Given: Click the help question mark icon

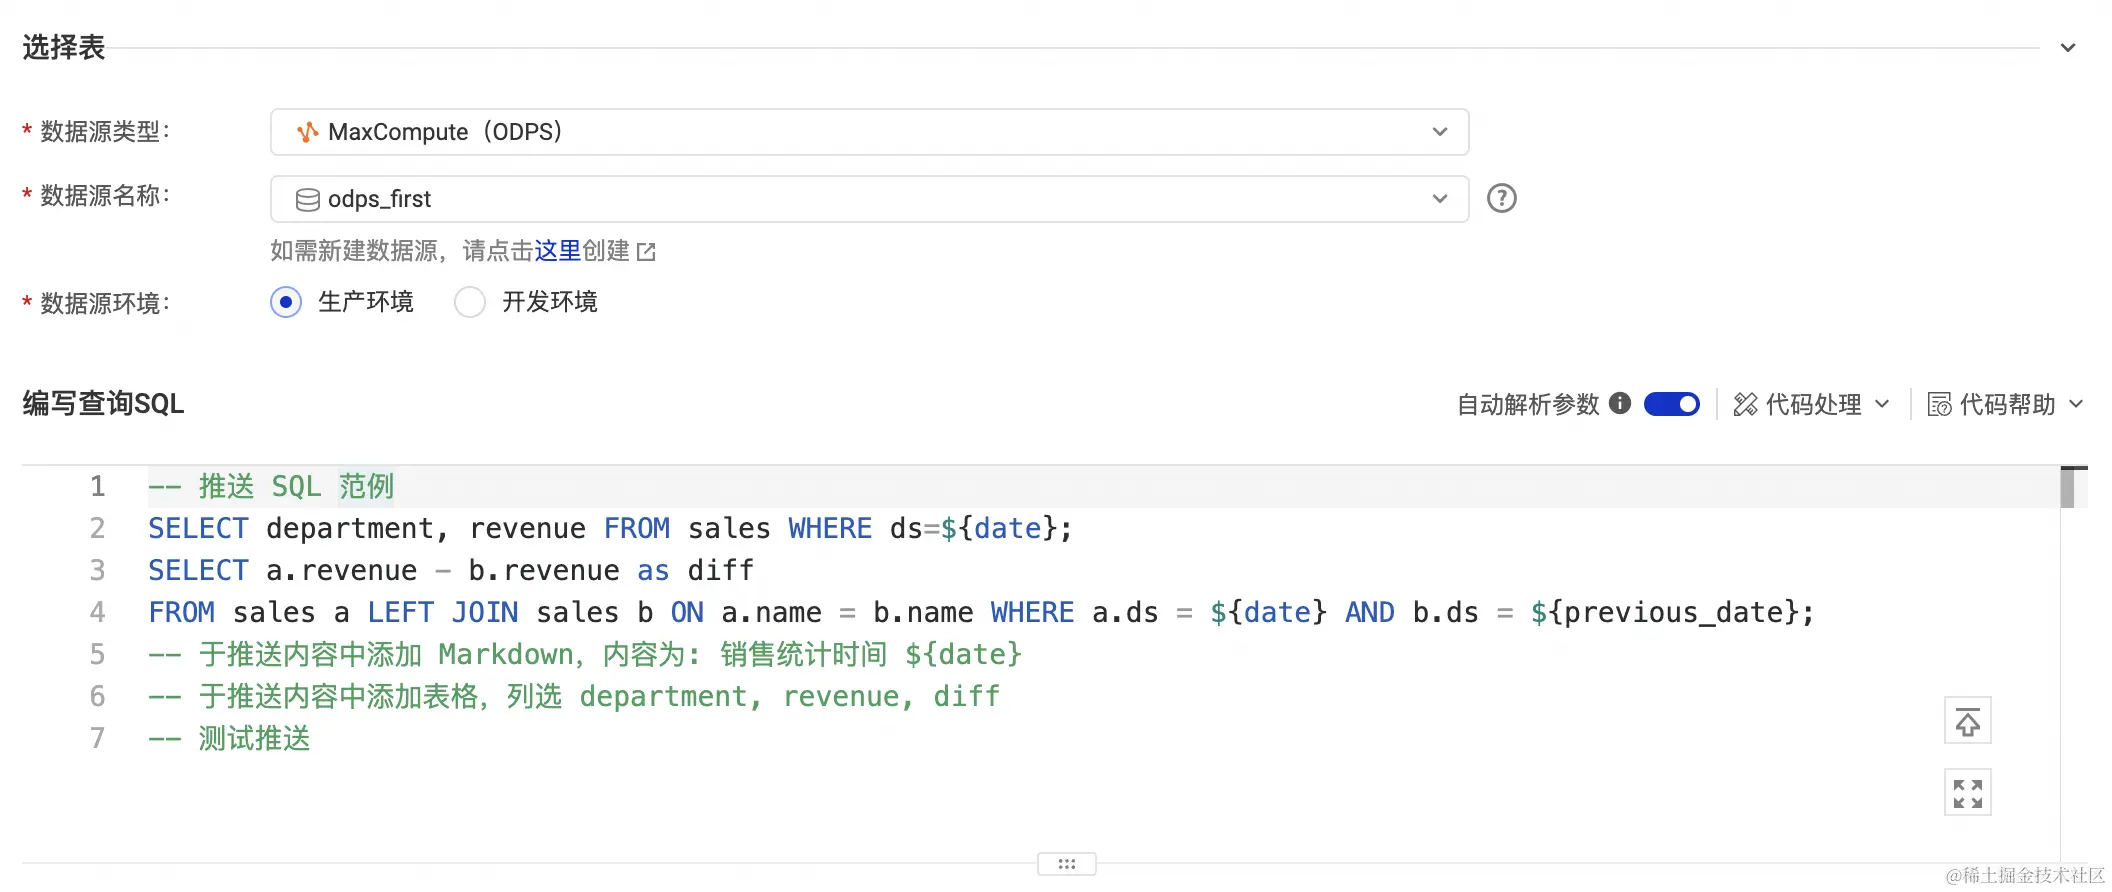Looking at the screenshot, I should (1501, 198).
